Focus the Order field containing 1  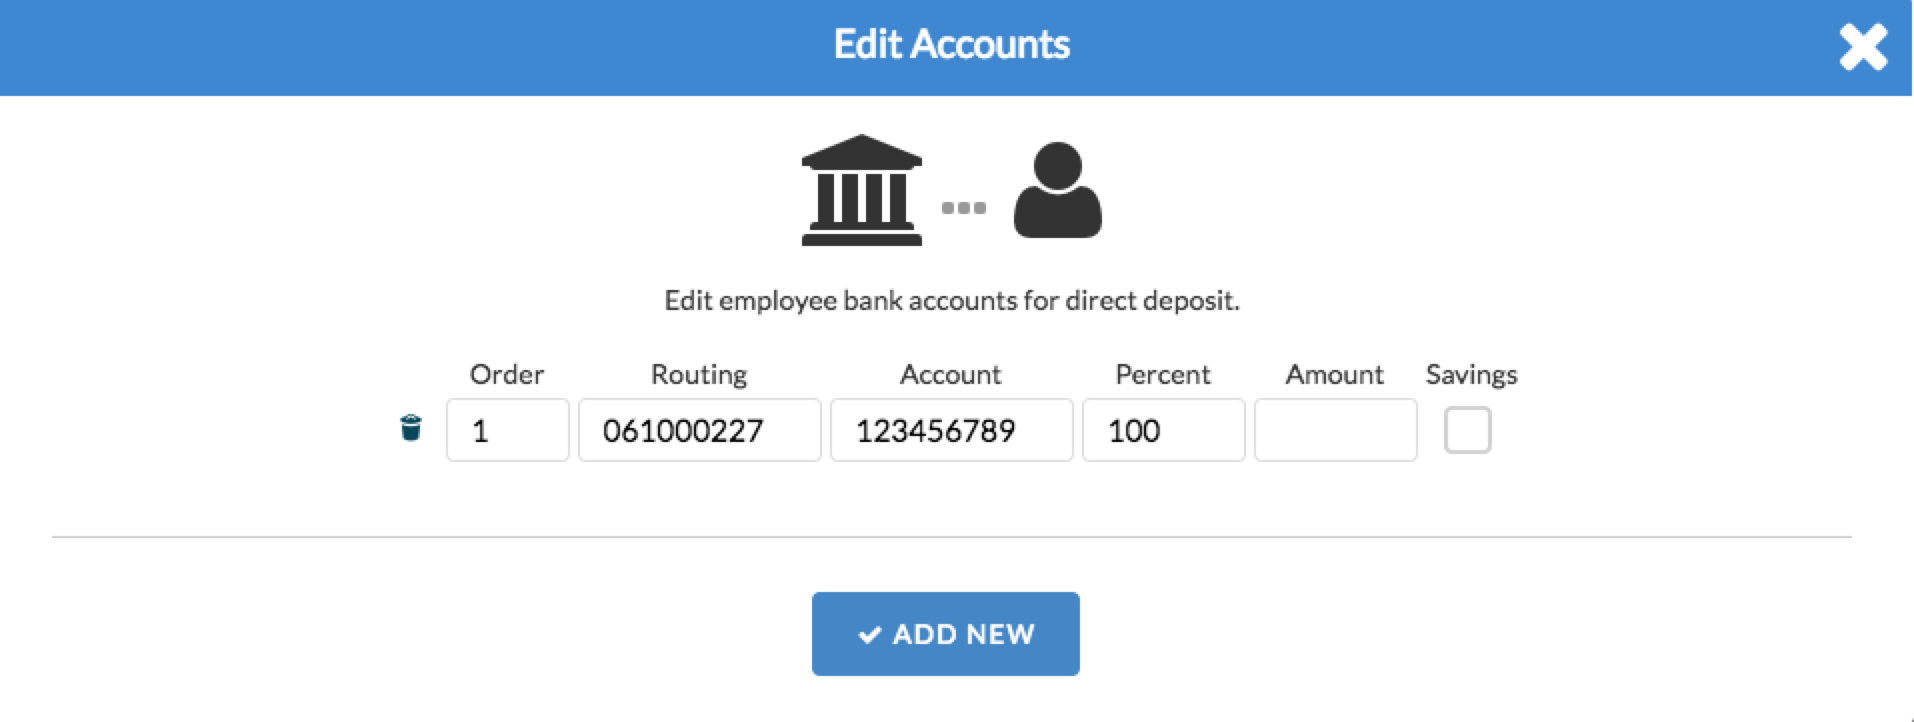click(x=507, y=430)
